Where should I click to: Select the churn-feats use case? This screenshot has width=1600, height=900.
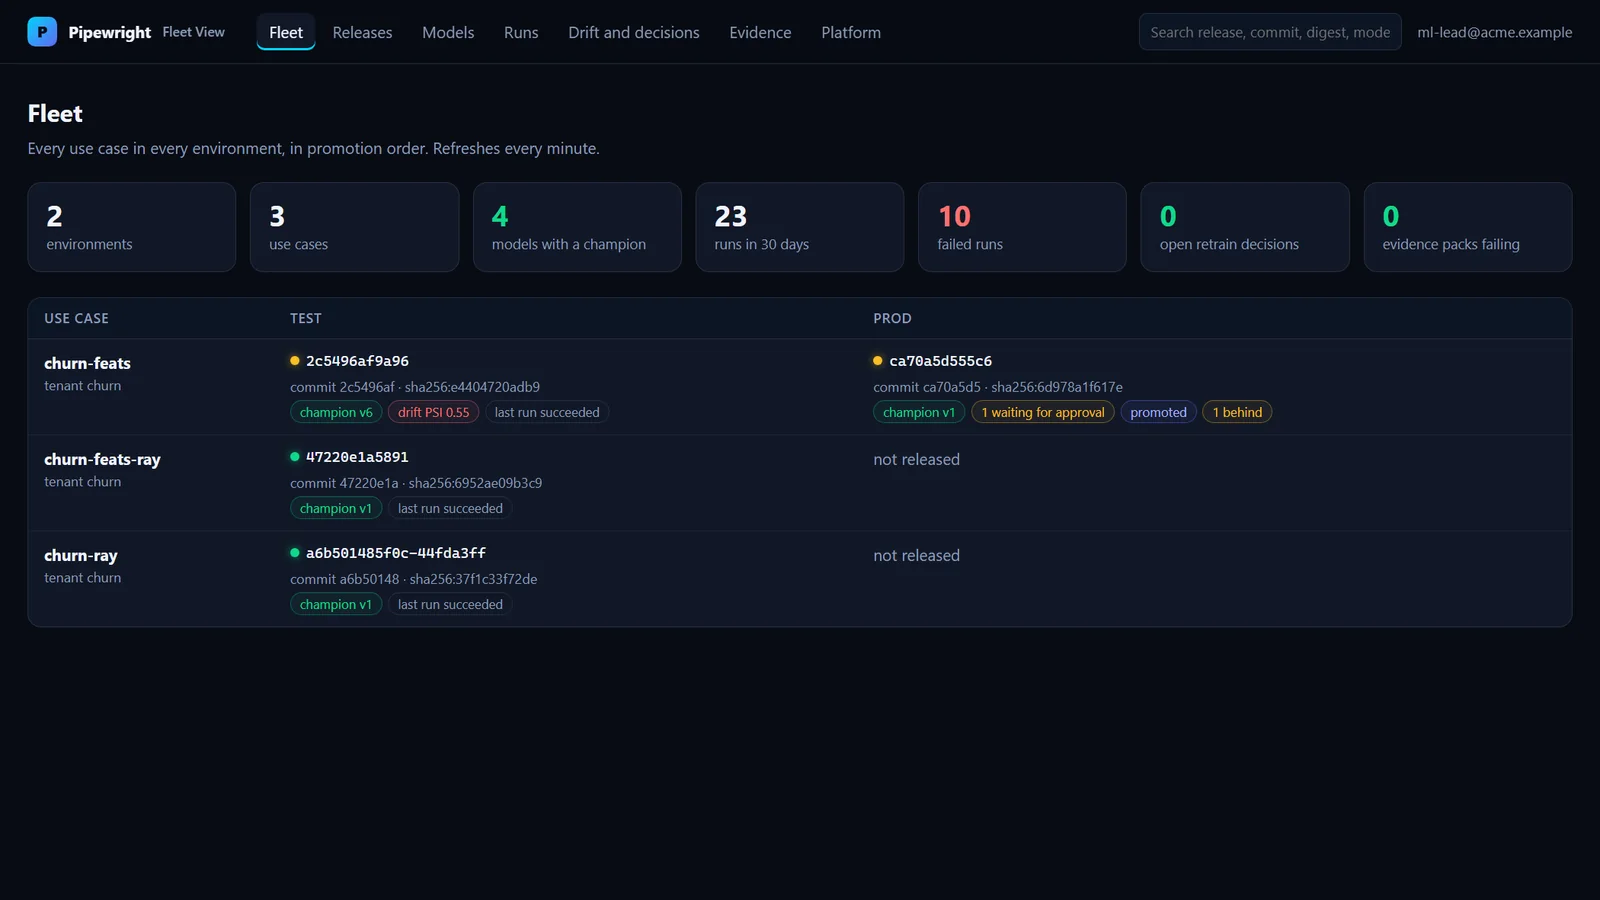click(x=88, y=363)
